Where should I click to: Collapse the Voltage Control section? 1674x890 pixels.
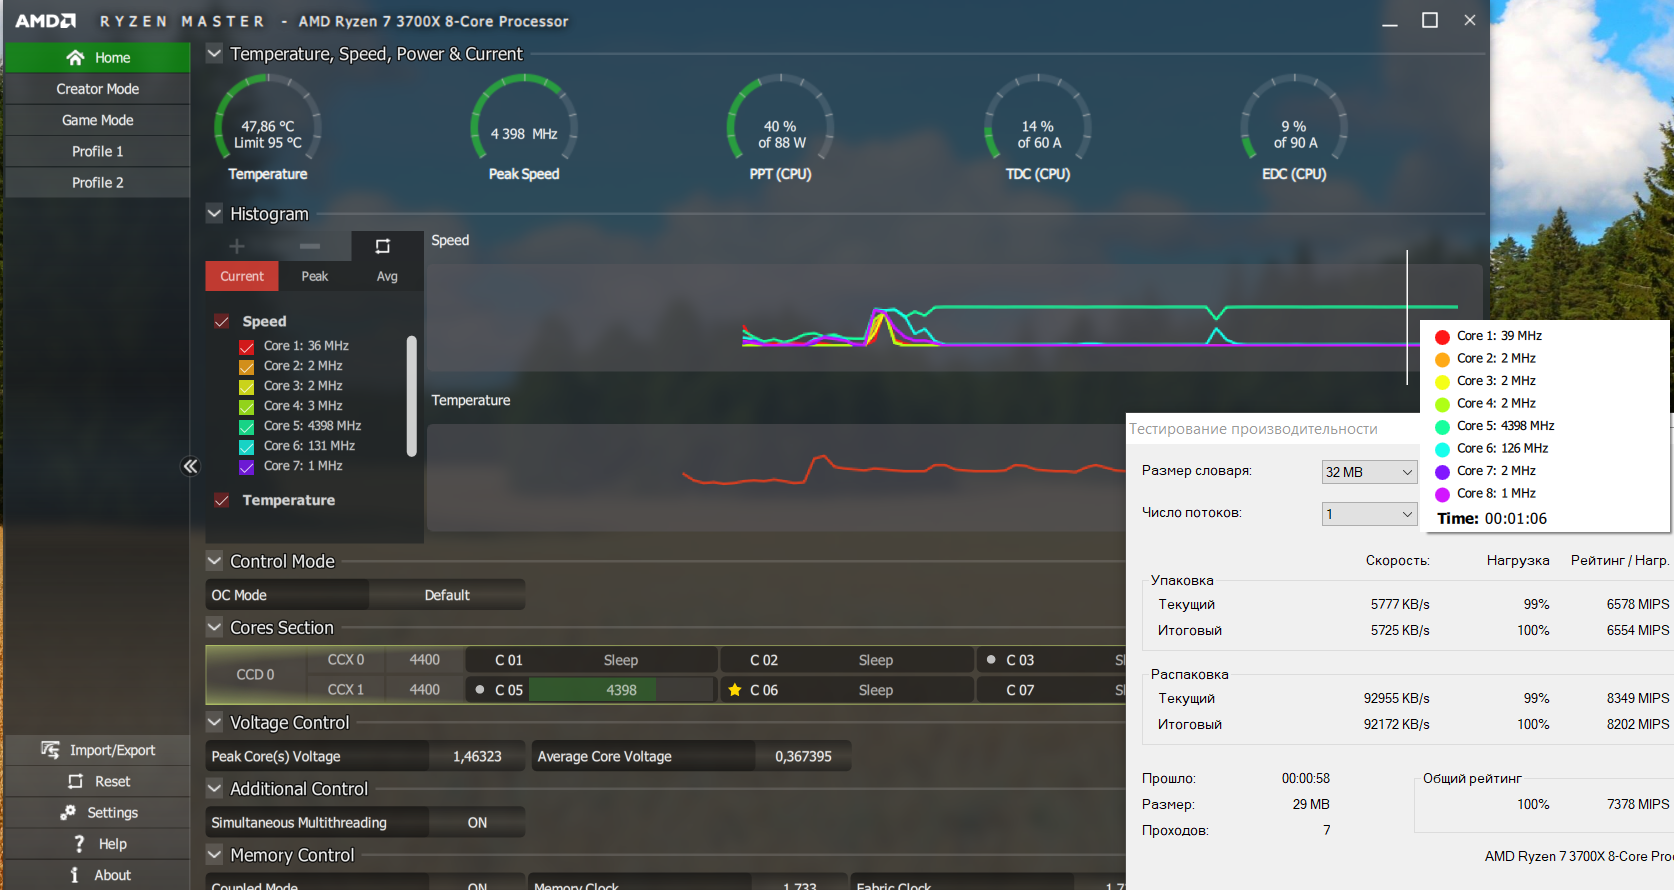tap(214, 722)
